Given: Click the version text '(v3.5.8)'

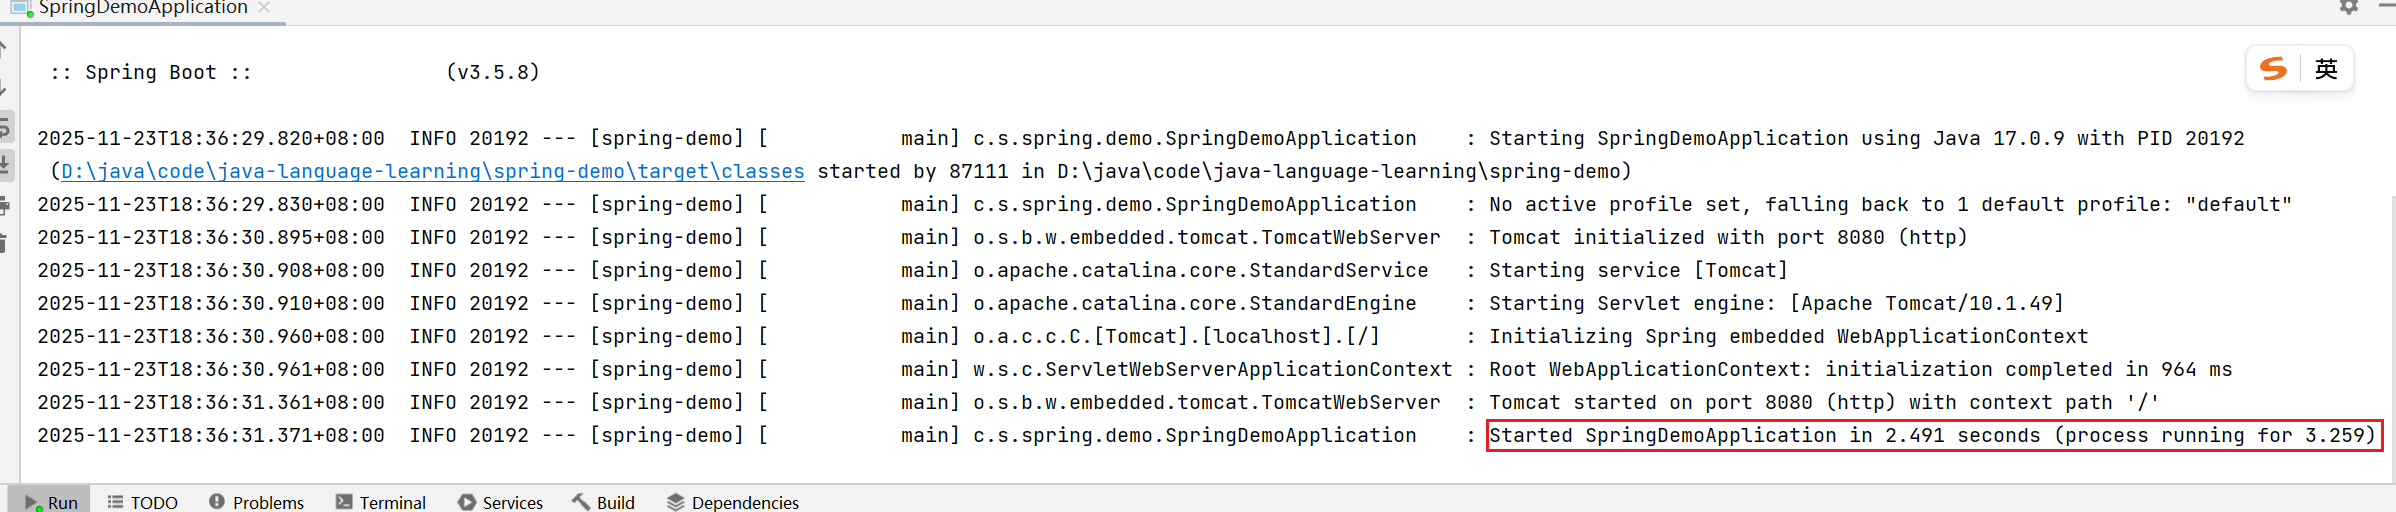Looking at the screenshot, I should pos(493,72).
